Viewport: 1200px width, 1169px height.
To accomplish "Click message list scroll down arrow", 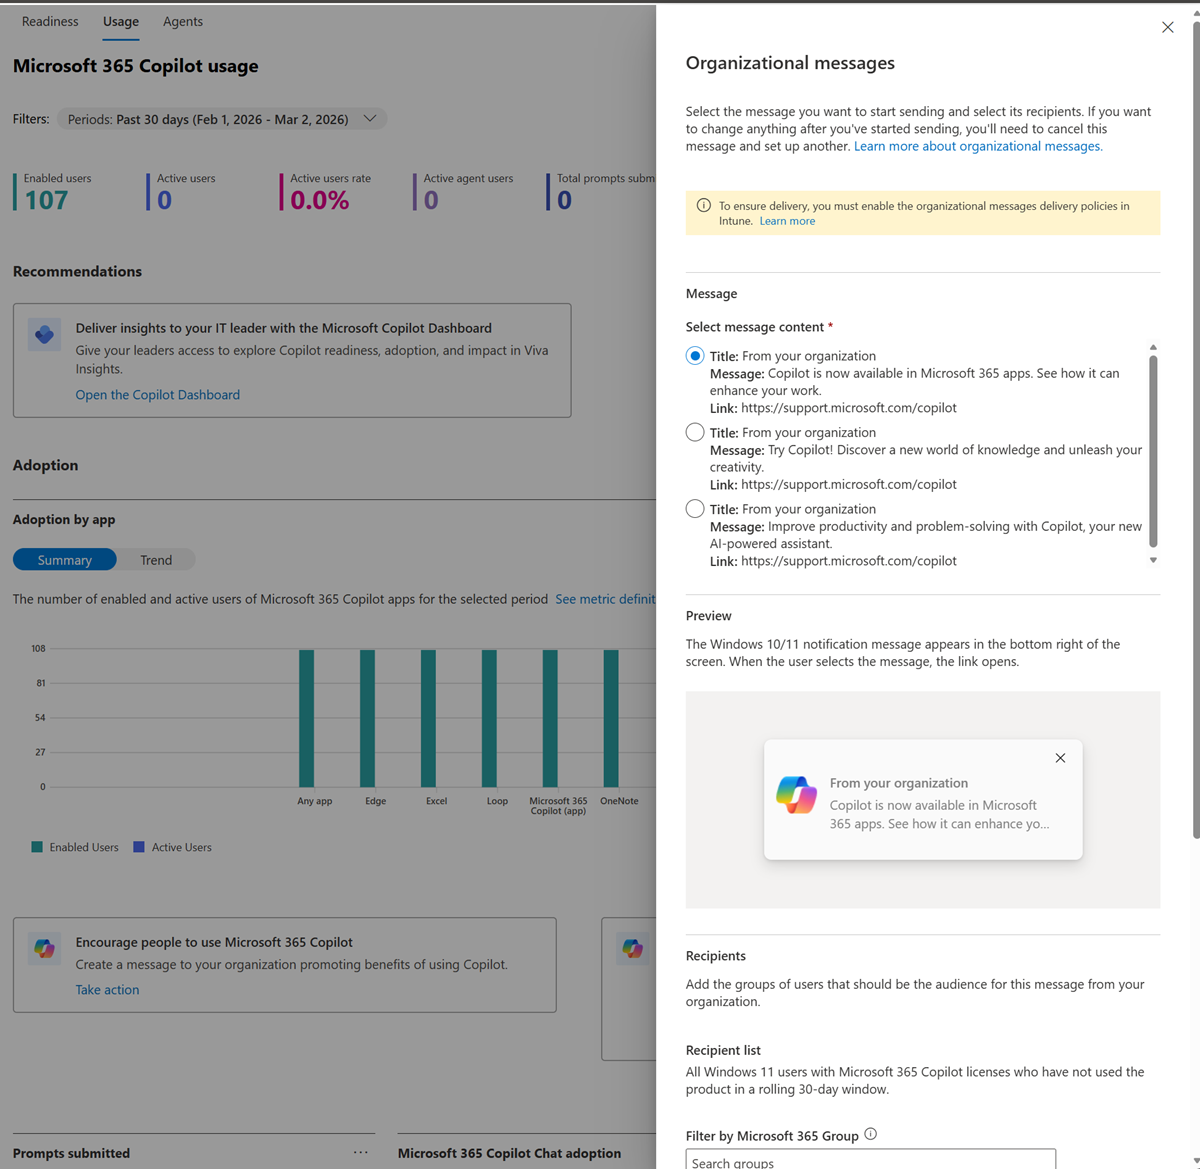I will pyautogui.click(x=1153, y=560).
